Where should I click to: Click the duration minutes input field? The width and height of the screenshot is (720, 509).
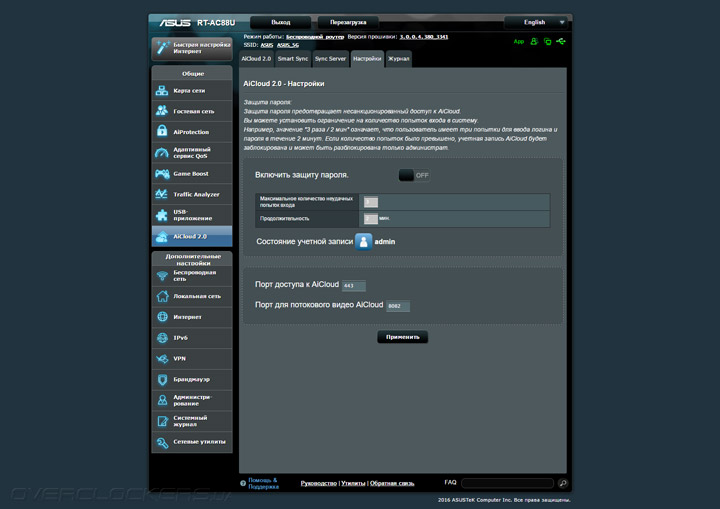coord(371,219)
